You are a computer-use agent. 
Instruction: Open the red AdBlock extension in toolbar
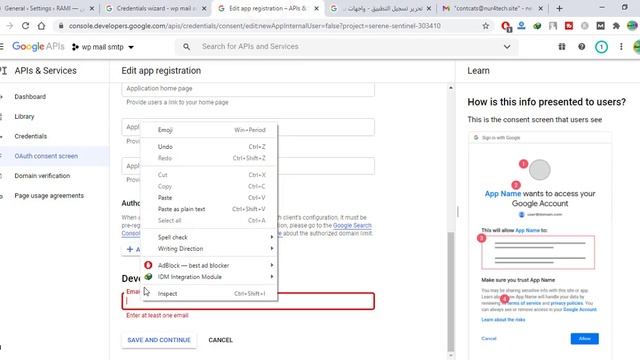[506, 26]
